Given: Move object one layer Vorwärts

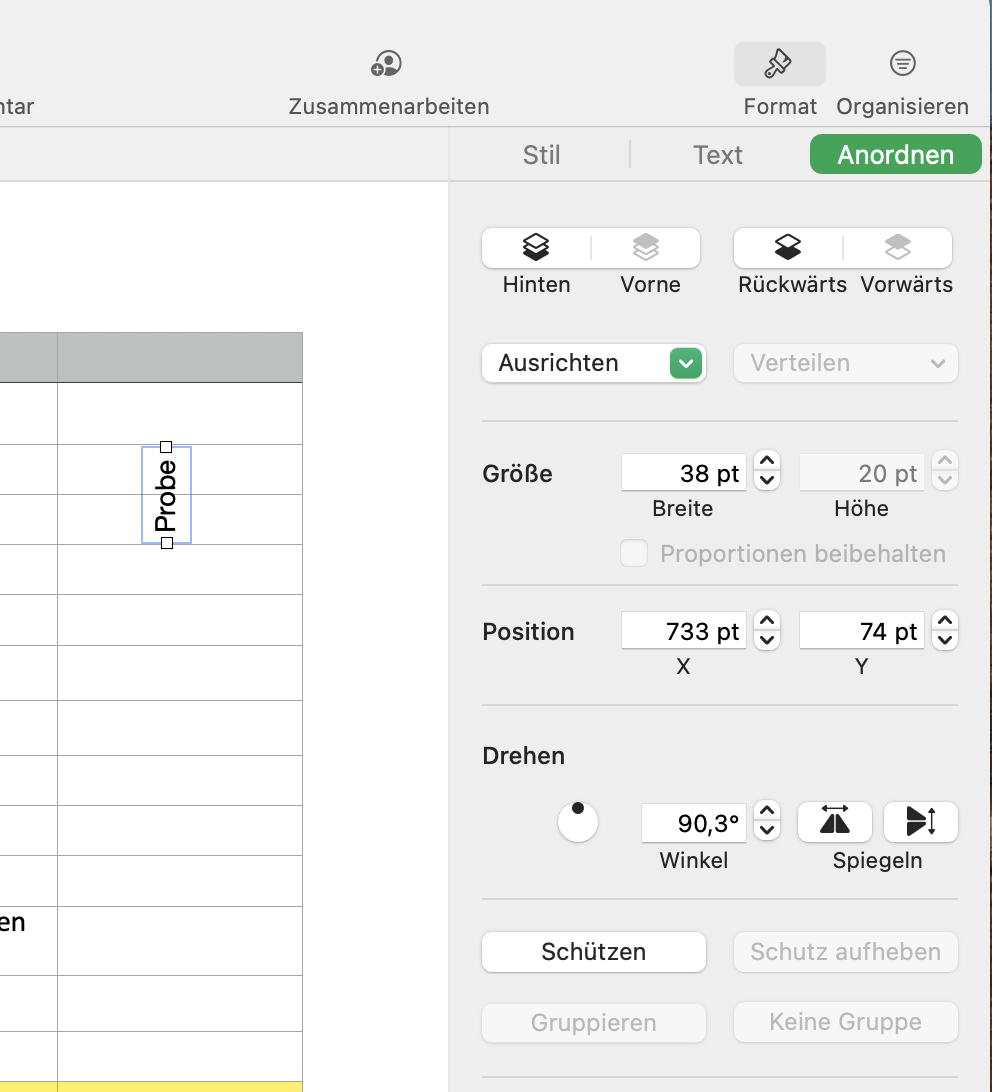Looking at the screenshot, I should point(897,247).
